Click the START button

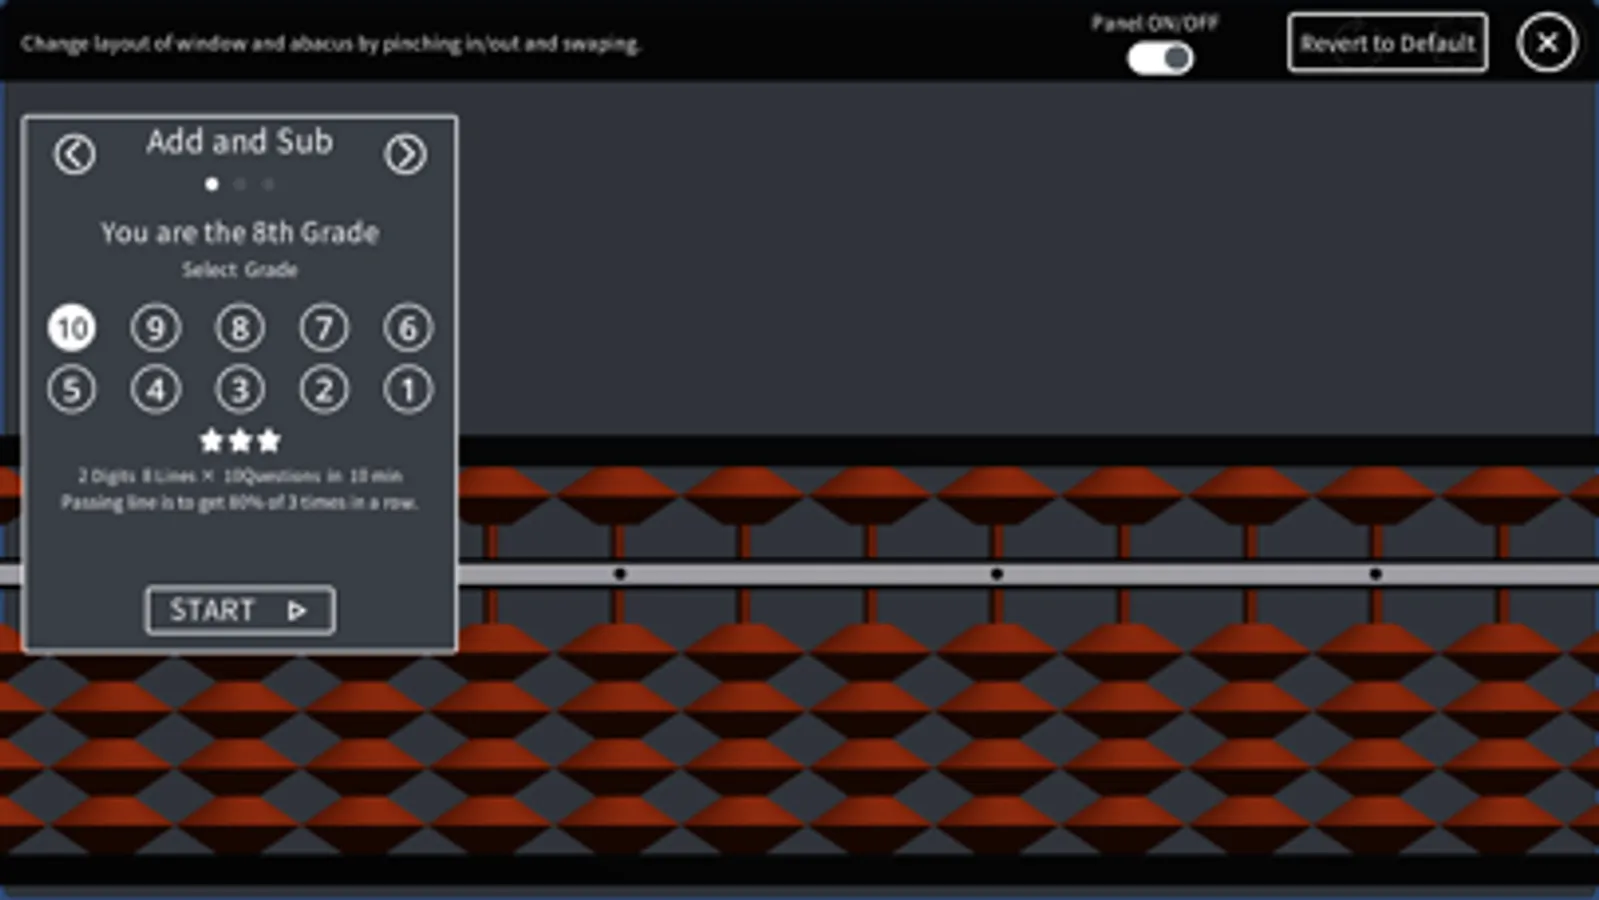(240, 610)
